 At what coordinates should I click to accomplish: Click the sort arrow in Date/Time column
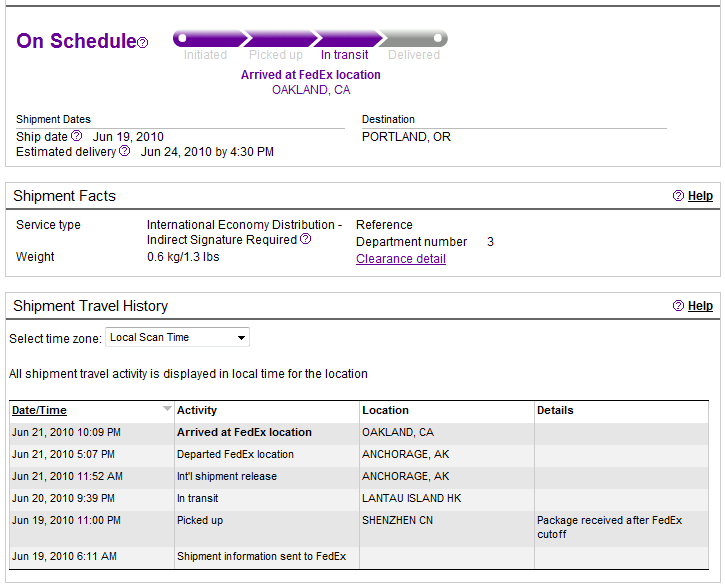pos(167,409)
